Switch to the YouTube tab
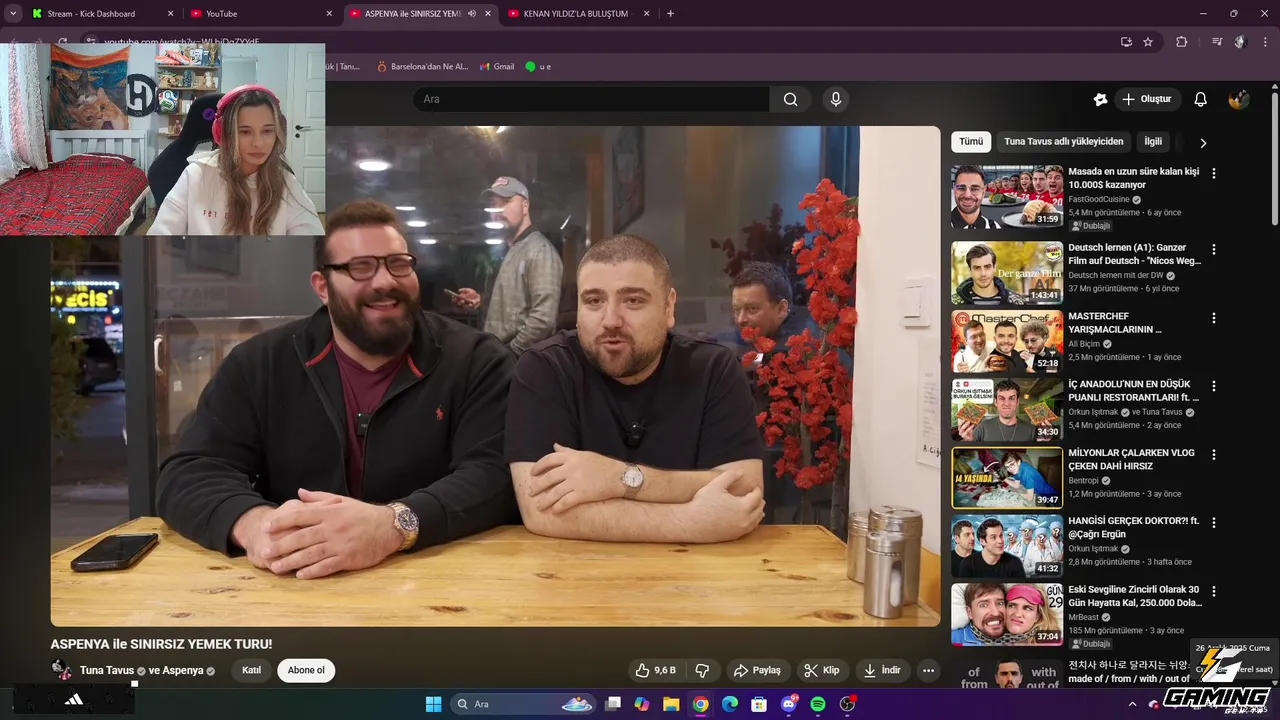 tap(262, 14)
